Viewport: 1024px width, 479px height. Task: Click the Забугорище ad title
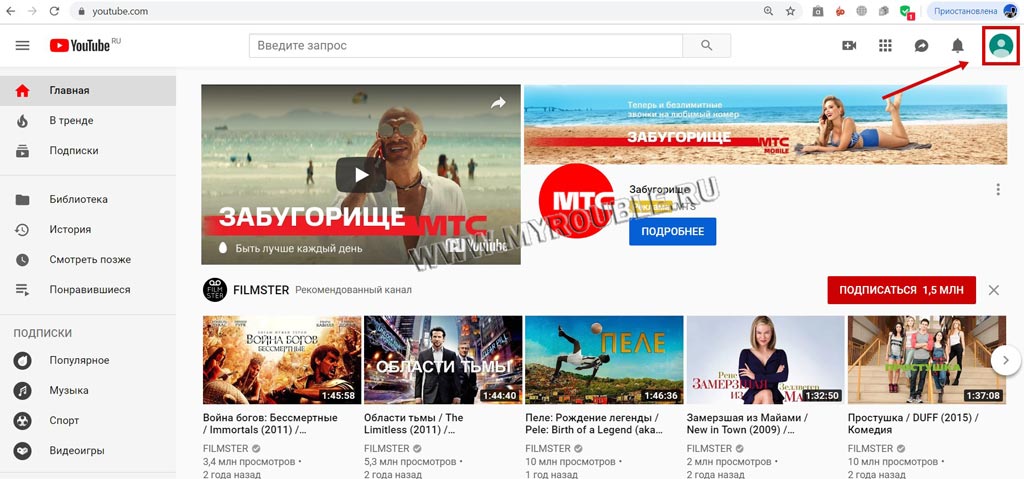pos(659,190)
